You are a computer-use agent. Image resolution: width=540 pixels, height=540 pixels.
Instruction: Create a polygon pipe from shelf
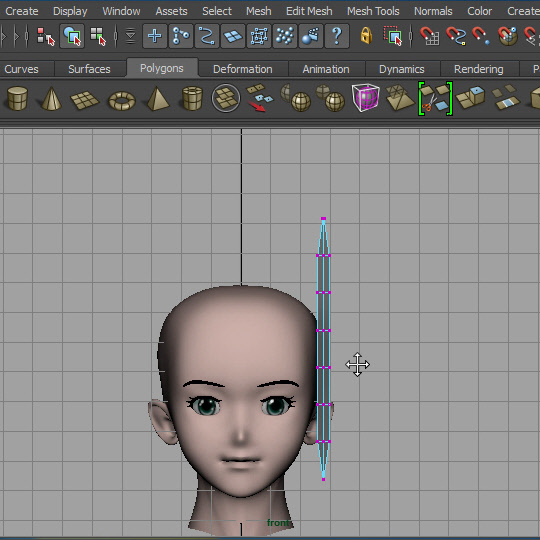192,98
